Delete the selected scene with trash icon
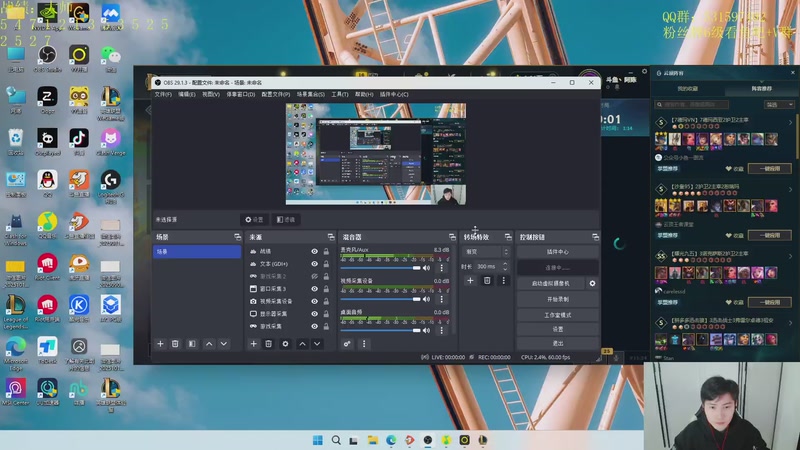The height and width of the screenshot is (450, 800). click(x=175, y=343)
